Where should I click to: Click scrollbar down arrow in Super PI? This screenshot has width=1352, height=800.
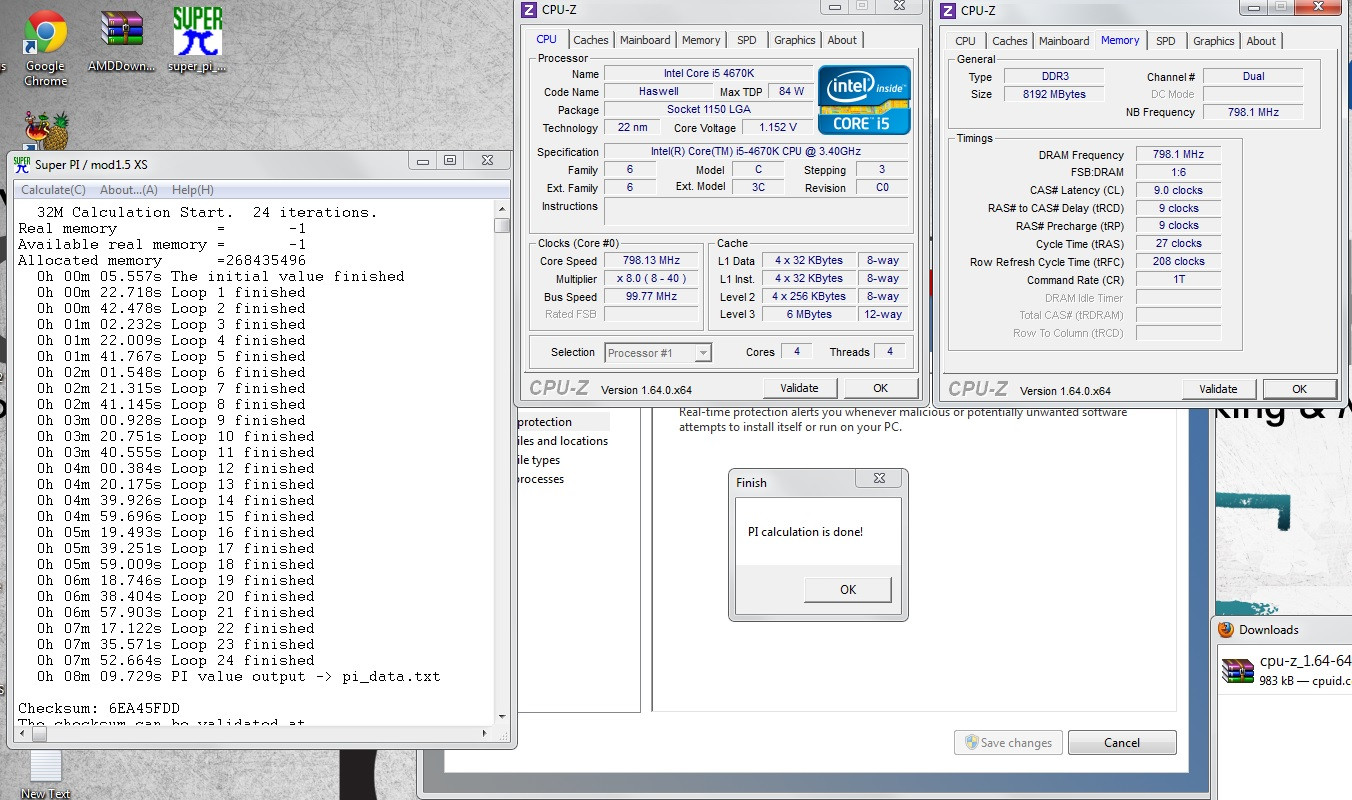pos(502,715)
